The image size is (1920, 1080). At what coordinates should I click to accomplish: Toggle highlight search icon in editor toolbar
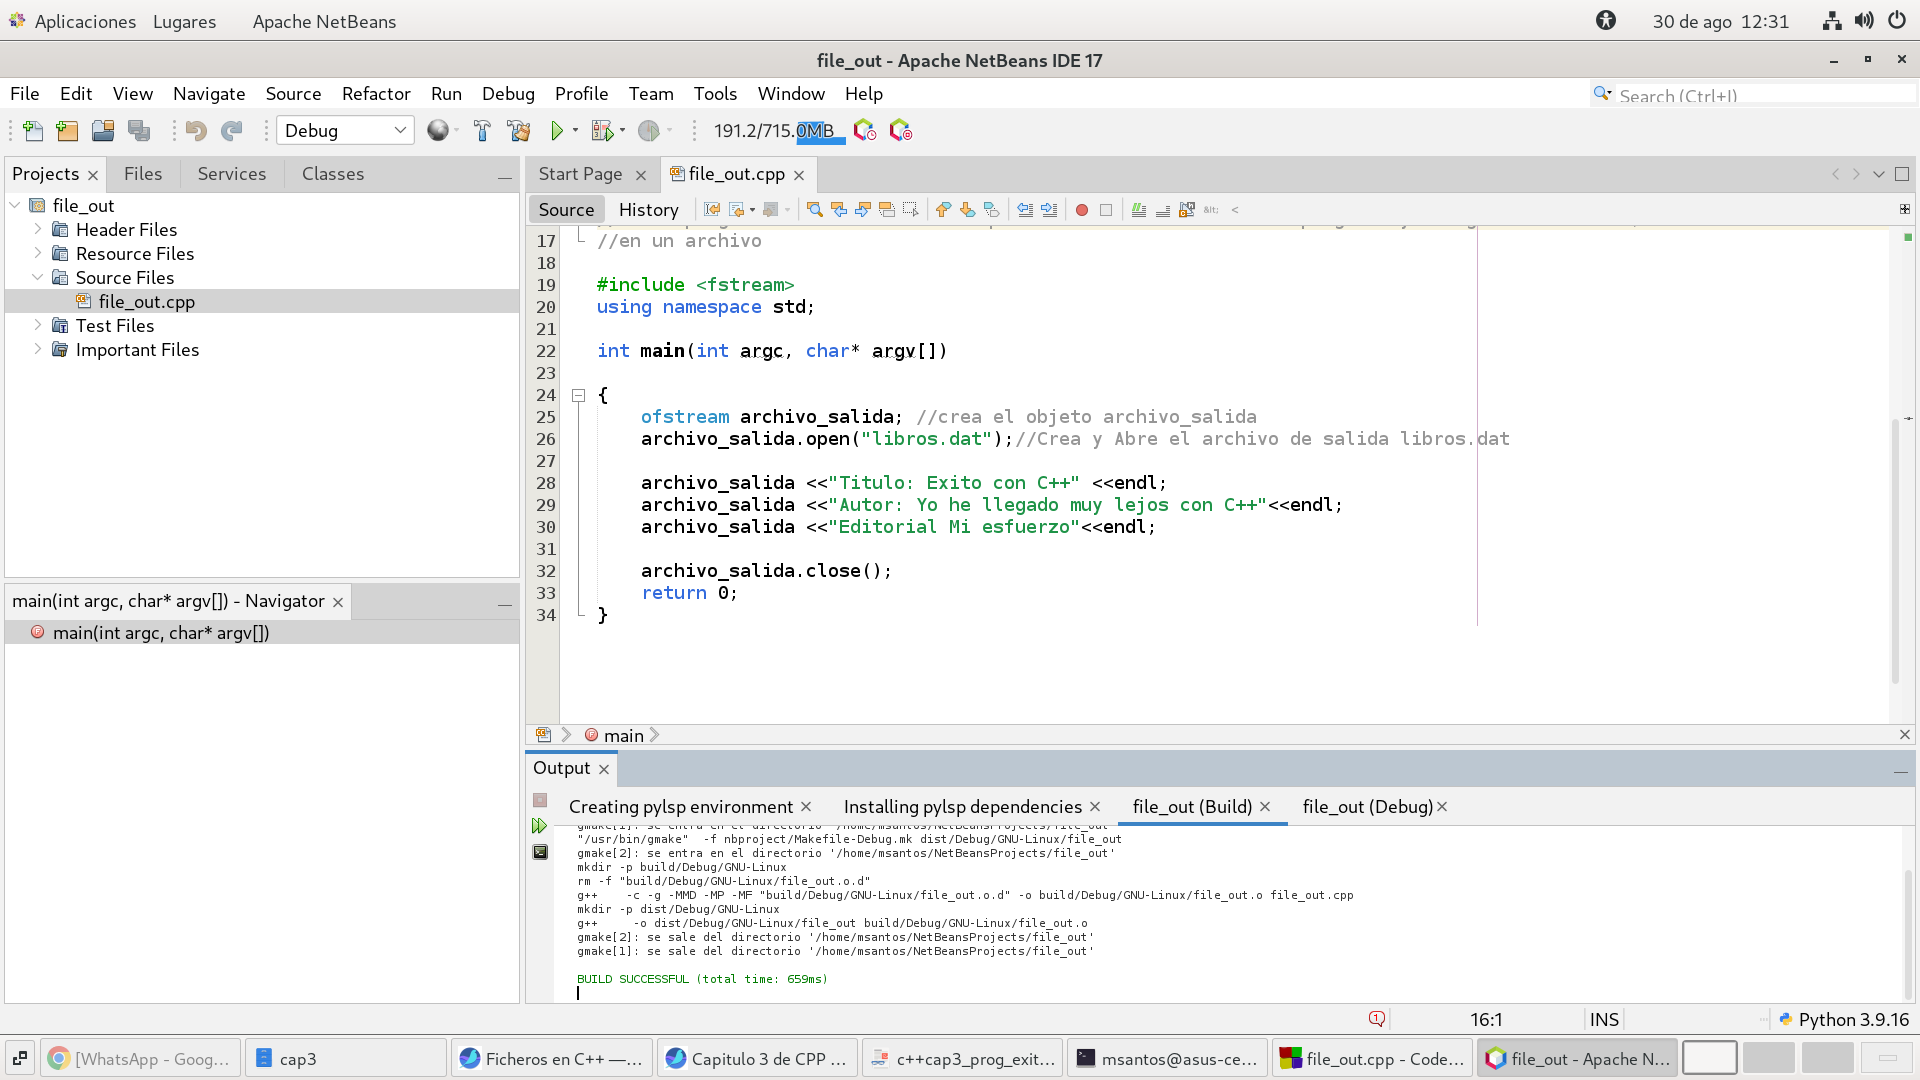(x=886, y=210)
